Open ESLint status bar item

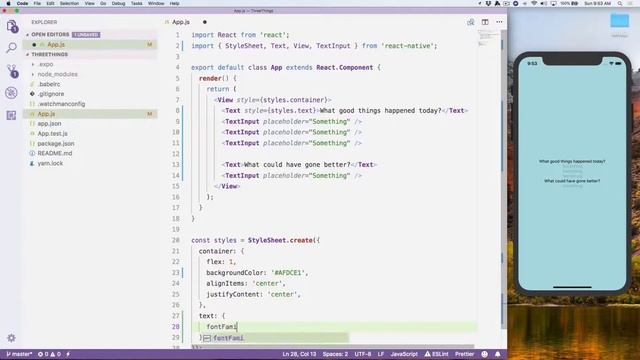[x=436, y=354]
